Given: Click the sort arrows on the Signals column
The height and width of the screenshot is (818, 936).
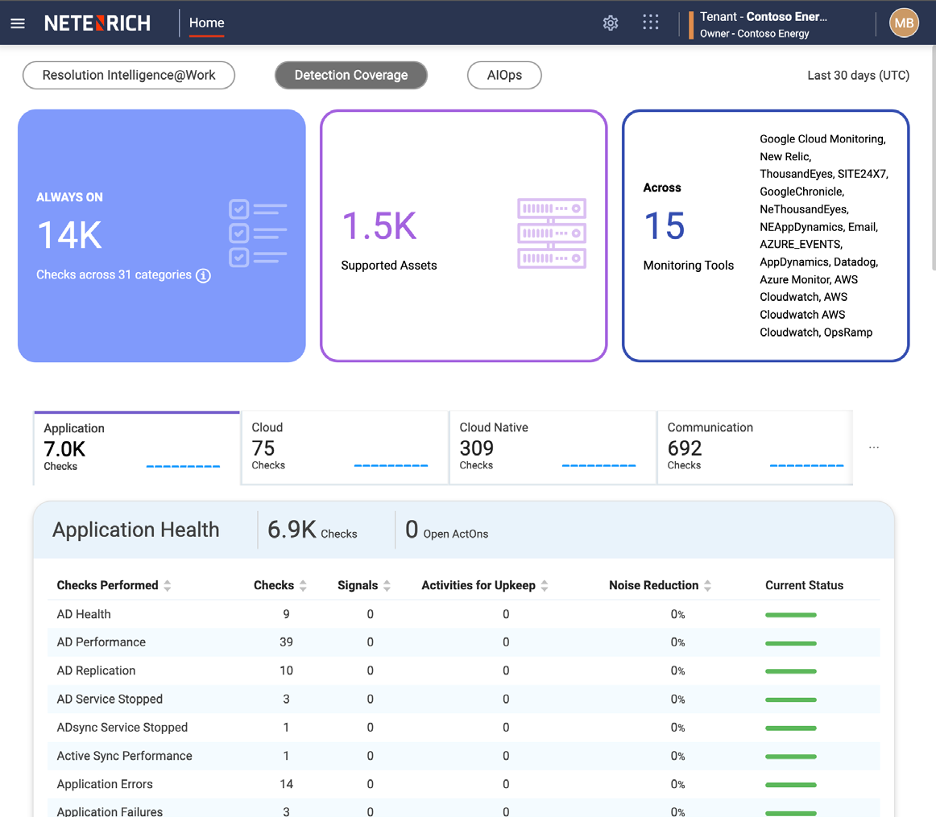Looking at the screenshot, I should [x=388, y=585].
